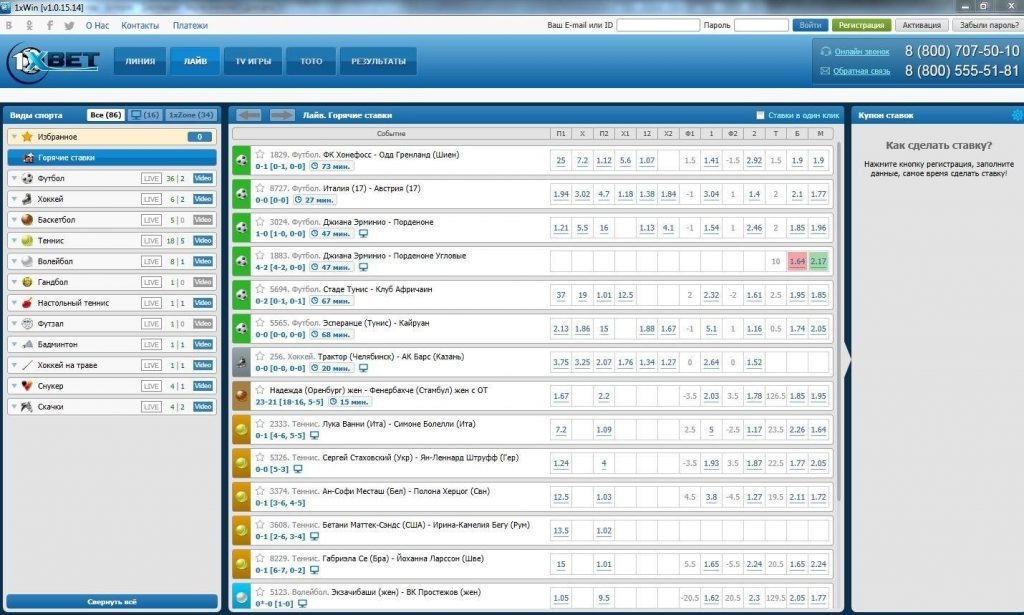This screenshot has width=1024, height=615.
Task: Open the Odnoklassniki social icon
Action: click(x=29, y=25)
